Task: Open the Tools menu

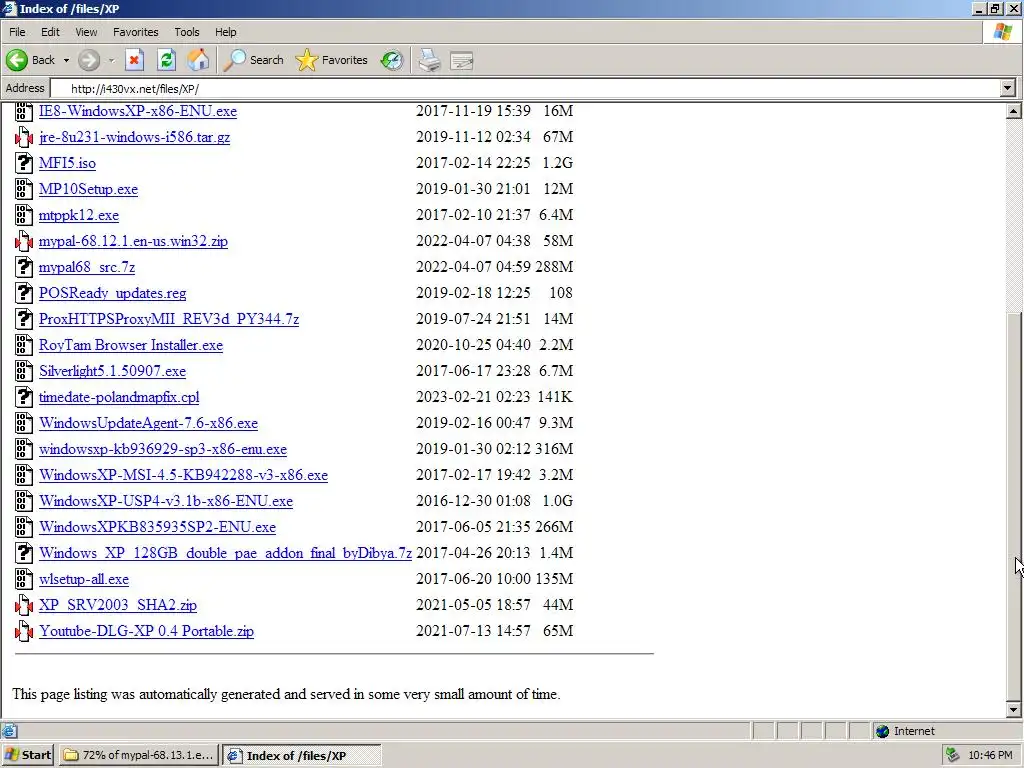Action: 186,32
